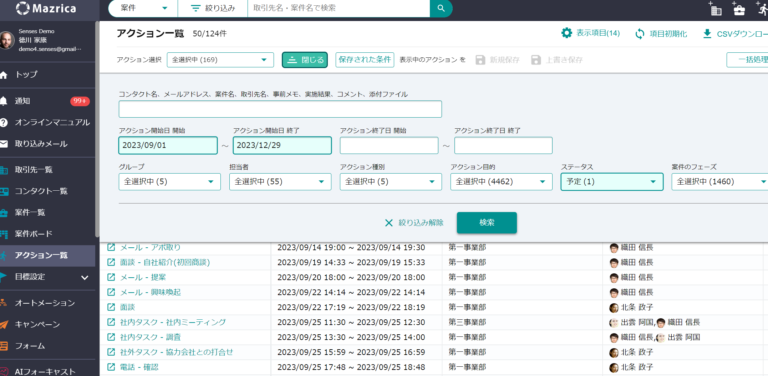Click date cell 2023/09/20 18:00 ~ 2023/09/20 18:00
This screenshot has height=376, width=768.
click(x=351, y=278)
